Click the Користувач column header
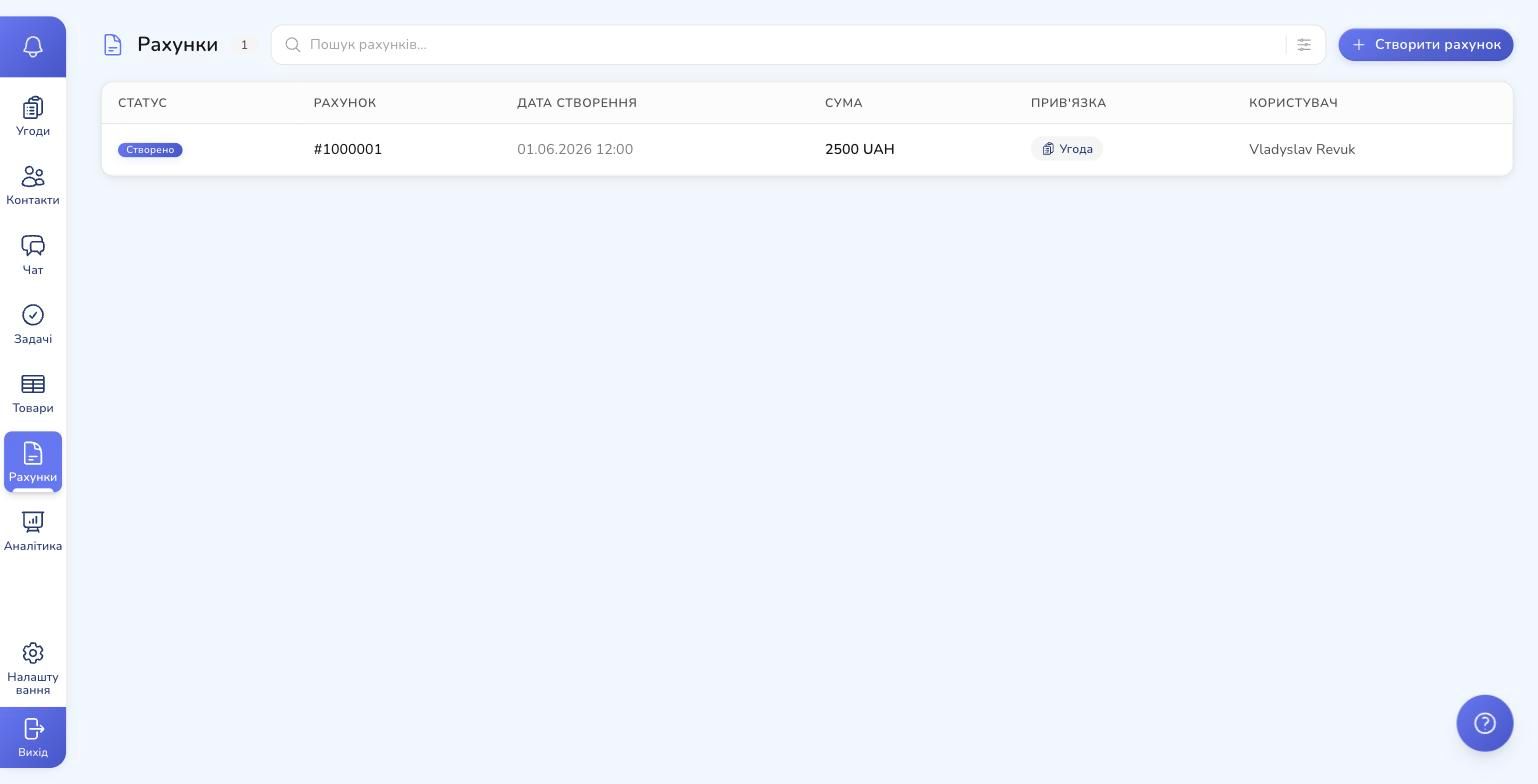The width and height of the screenshot is (1538, 784). point(1293,103)
